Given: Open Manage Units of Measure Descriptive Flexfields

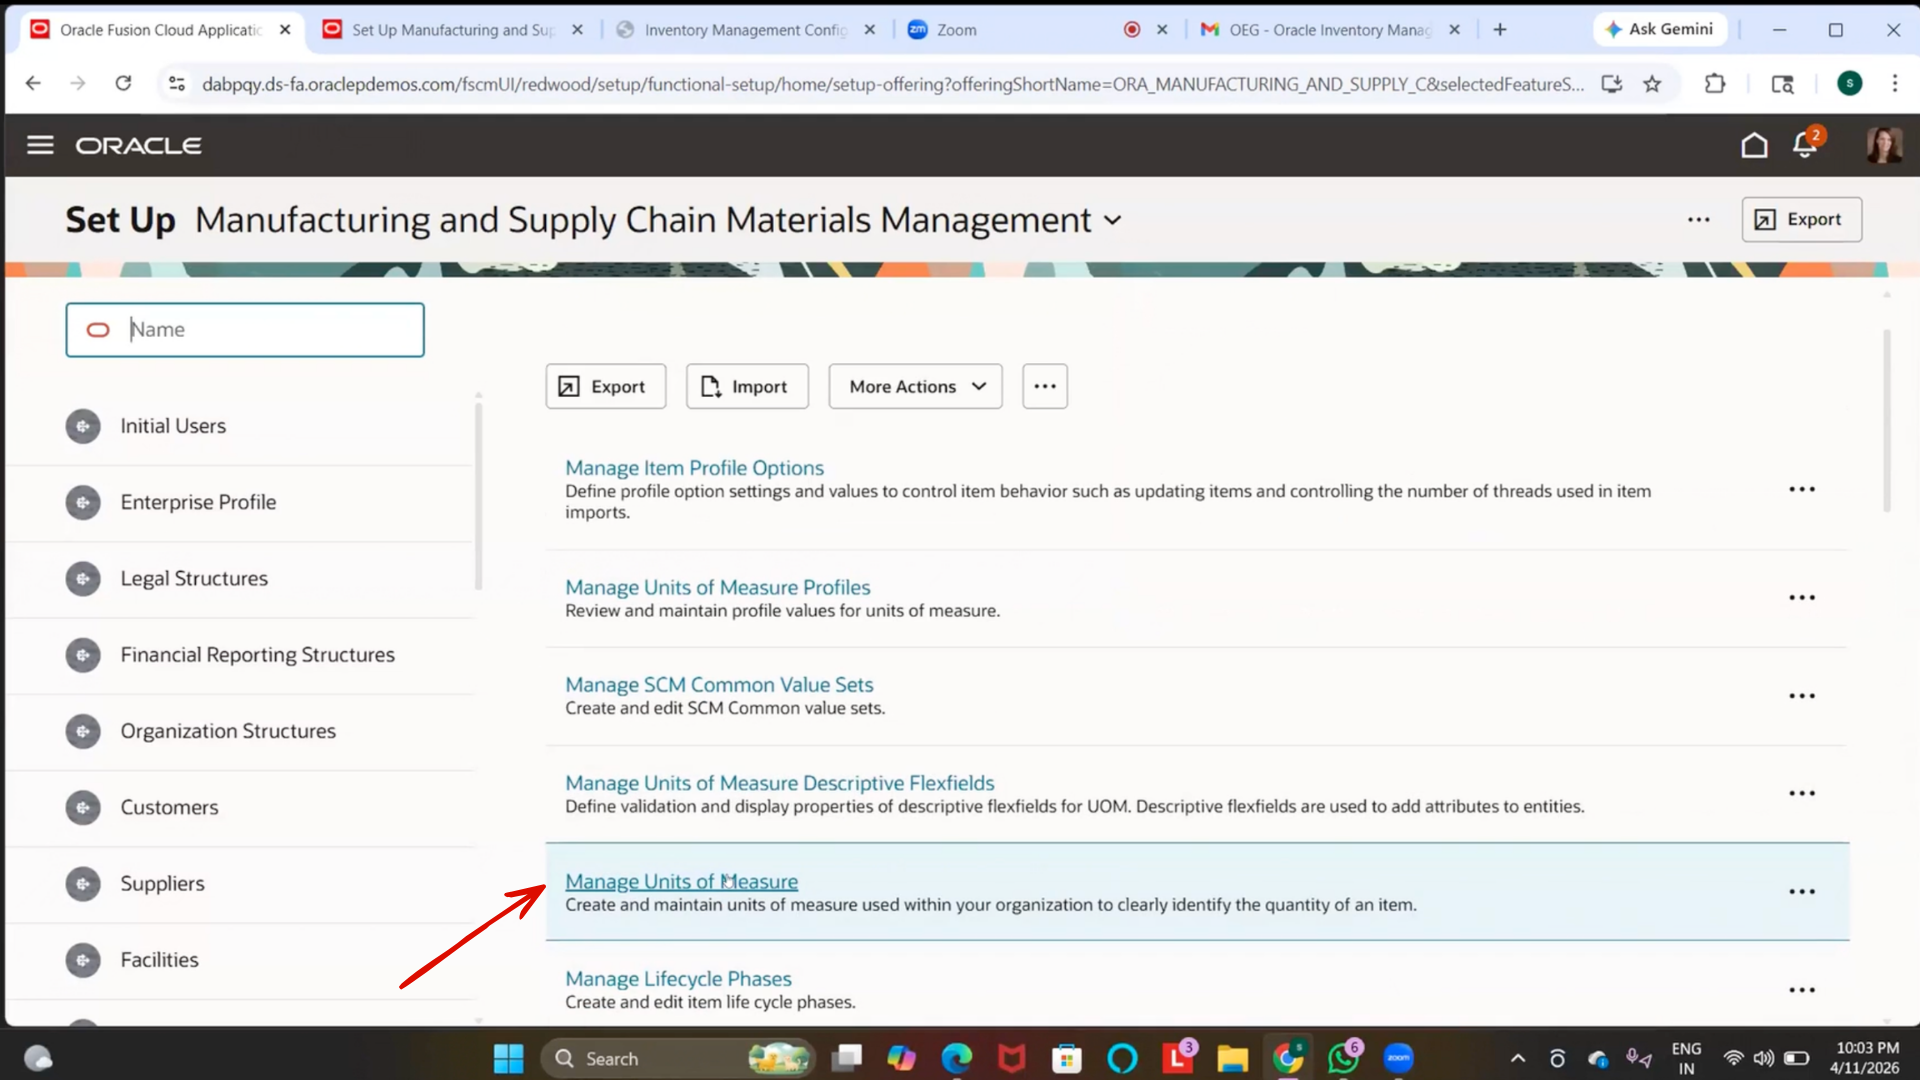Looking at the screenshot, I should coord(779,783).
